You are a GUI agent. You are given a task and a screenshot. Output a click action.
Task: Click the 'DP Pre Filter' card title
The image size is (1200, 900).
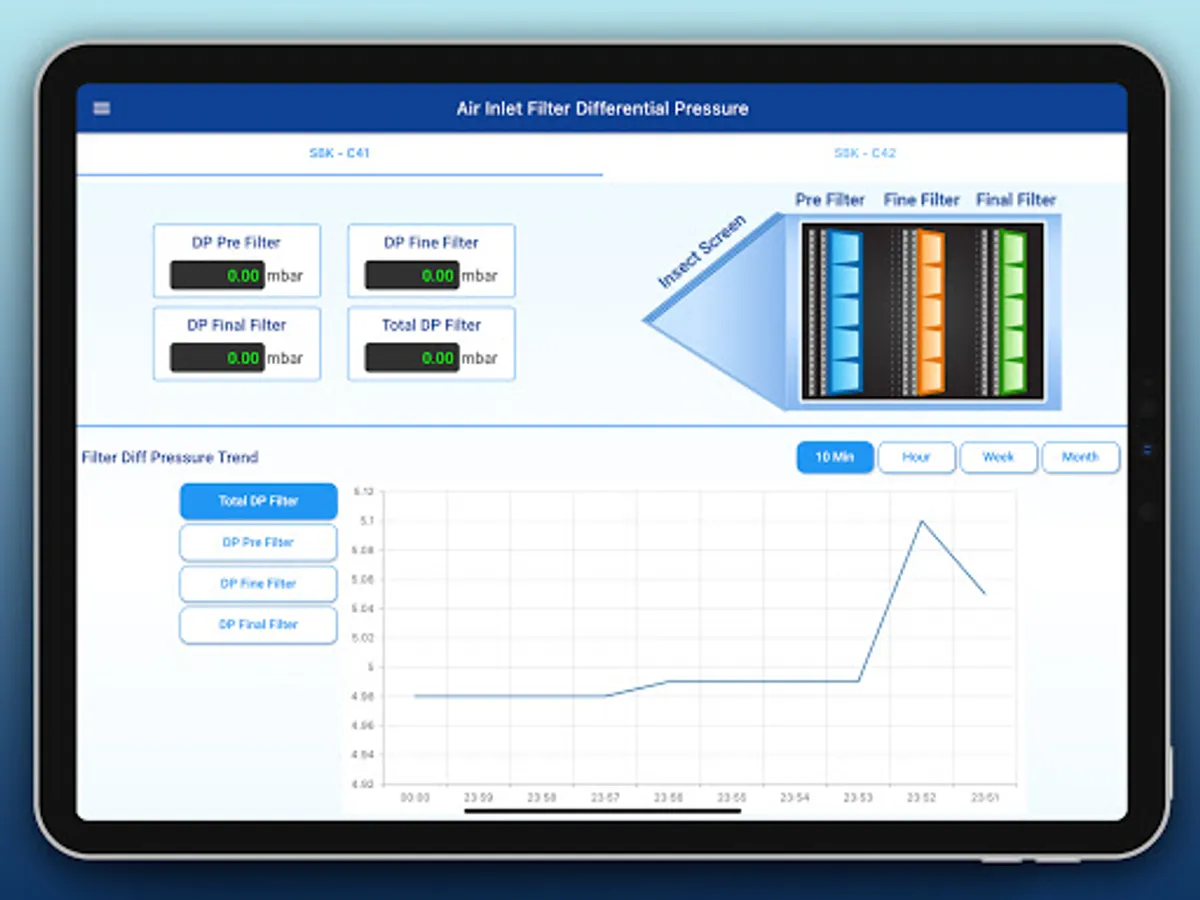[236, 243]
